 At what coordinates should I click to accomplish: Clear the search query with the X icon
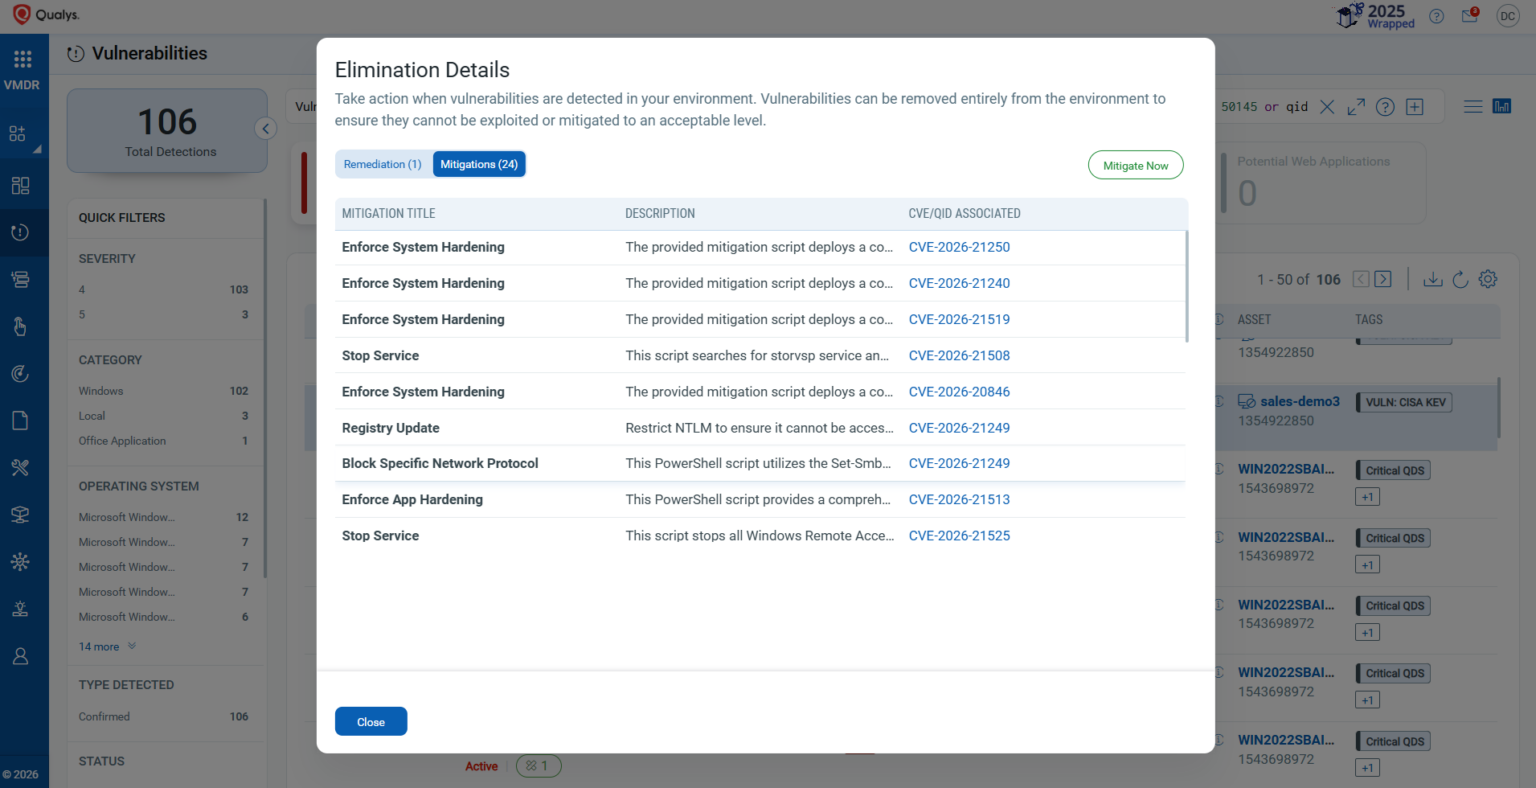(1327, 107)
